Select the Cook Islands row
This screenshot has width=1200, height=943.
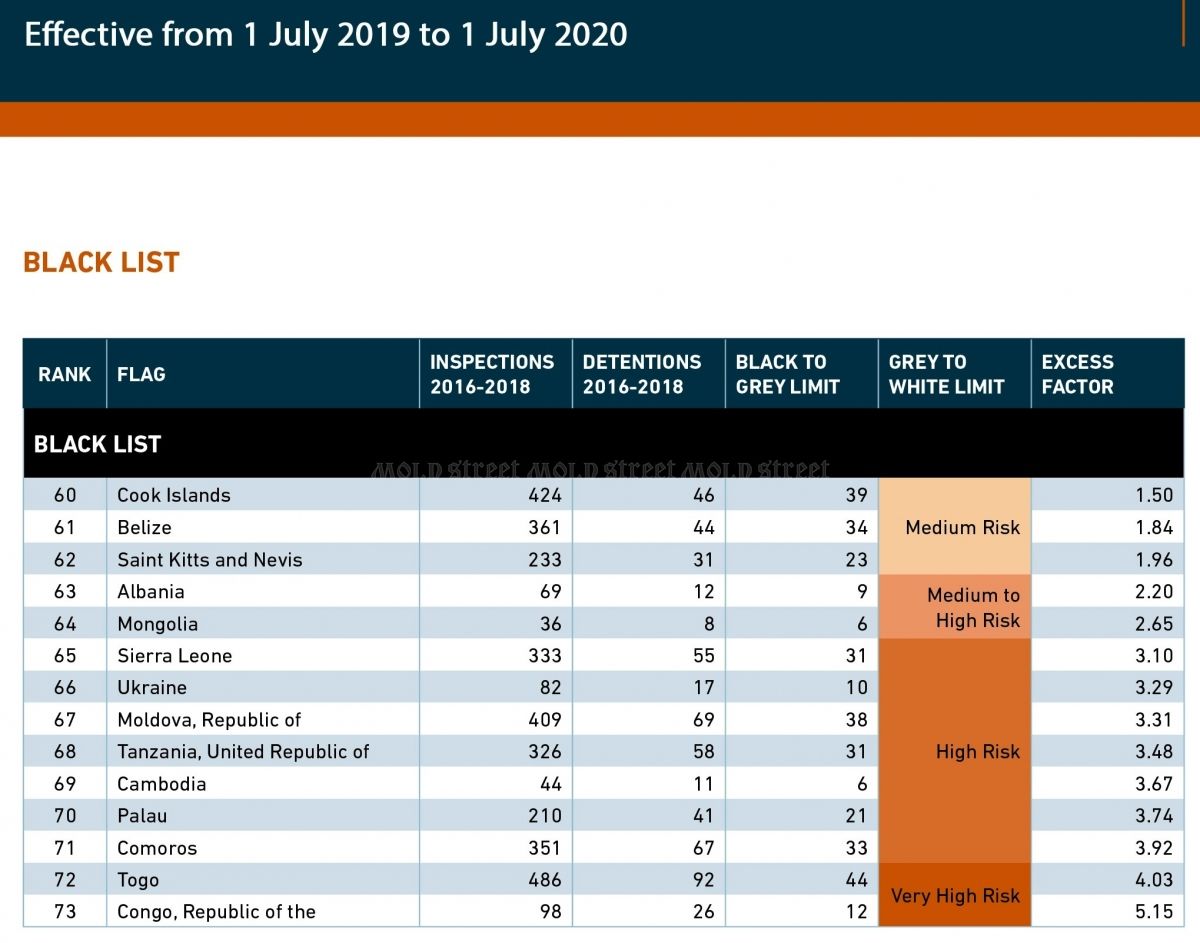click(604, 495)
